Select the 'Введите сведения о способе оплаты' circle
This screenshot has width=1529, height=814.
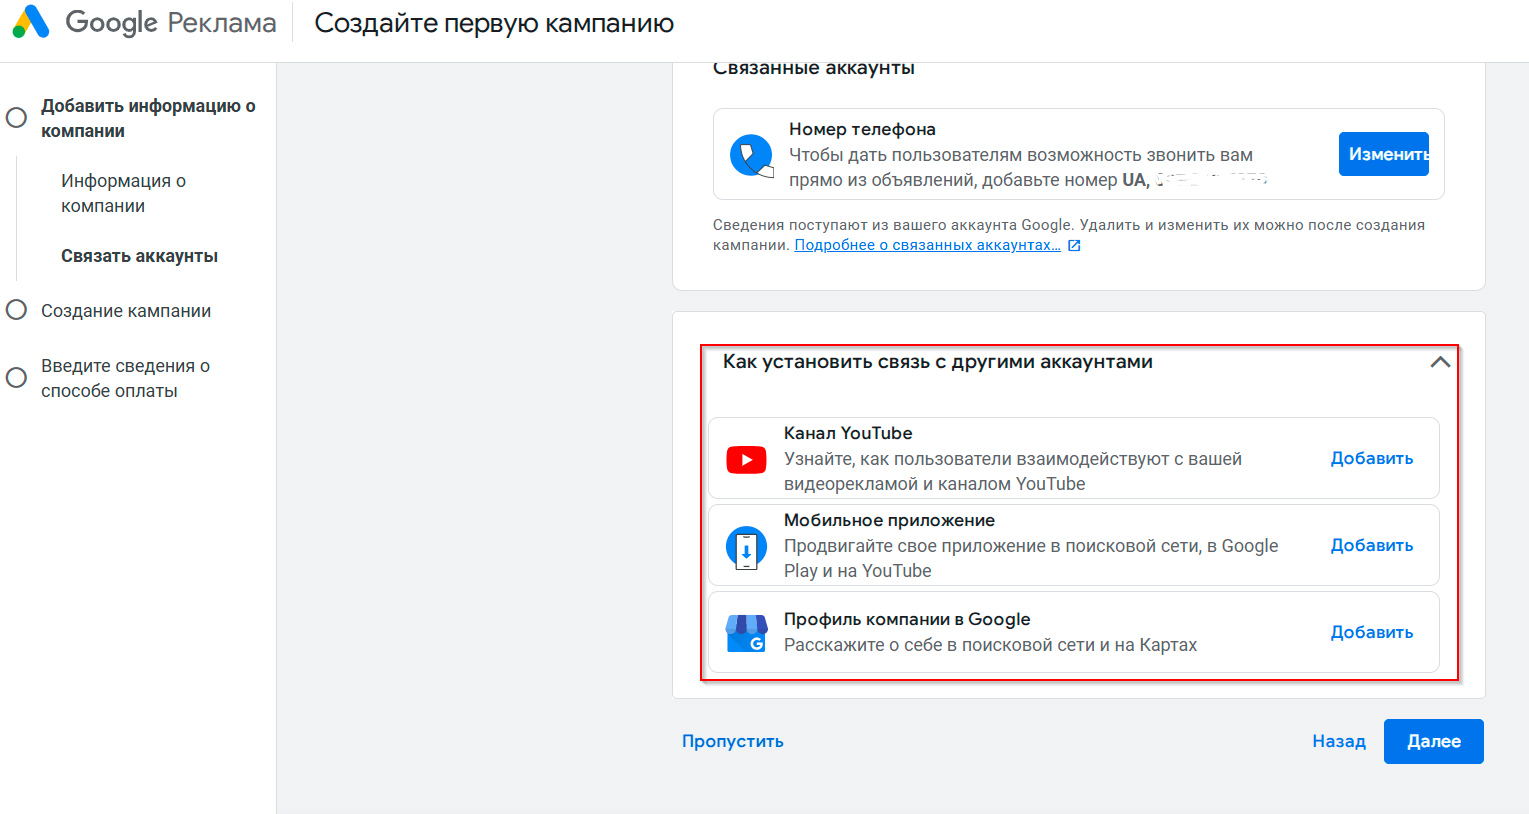point(16,377)
